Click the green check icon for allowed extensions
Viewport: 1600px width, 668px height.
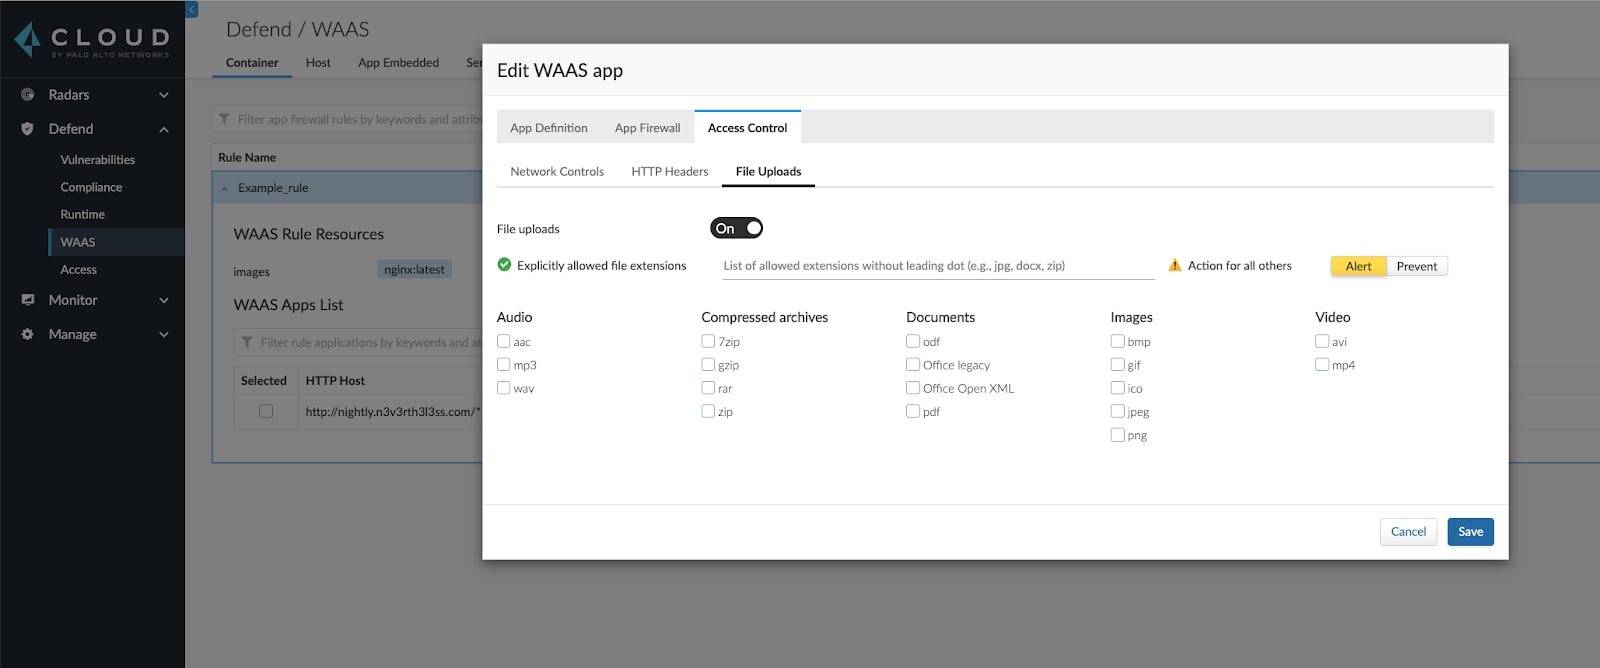504,265
